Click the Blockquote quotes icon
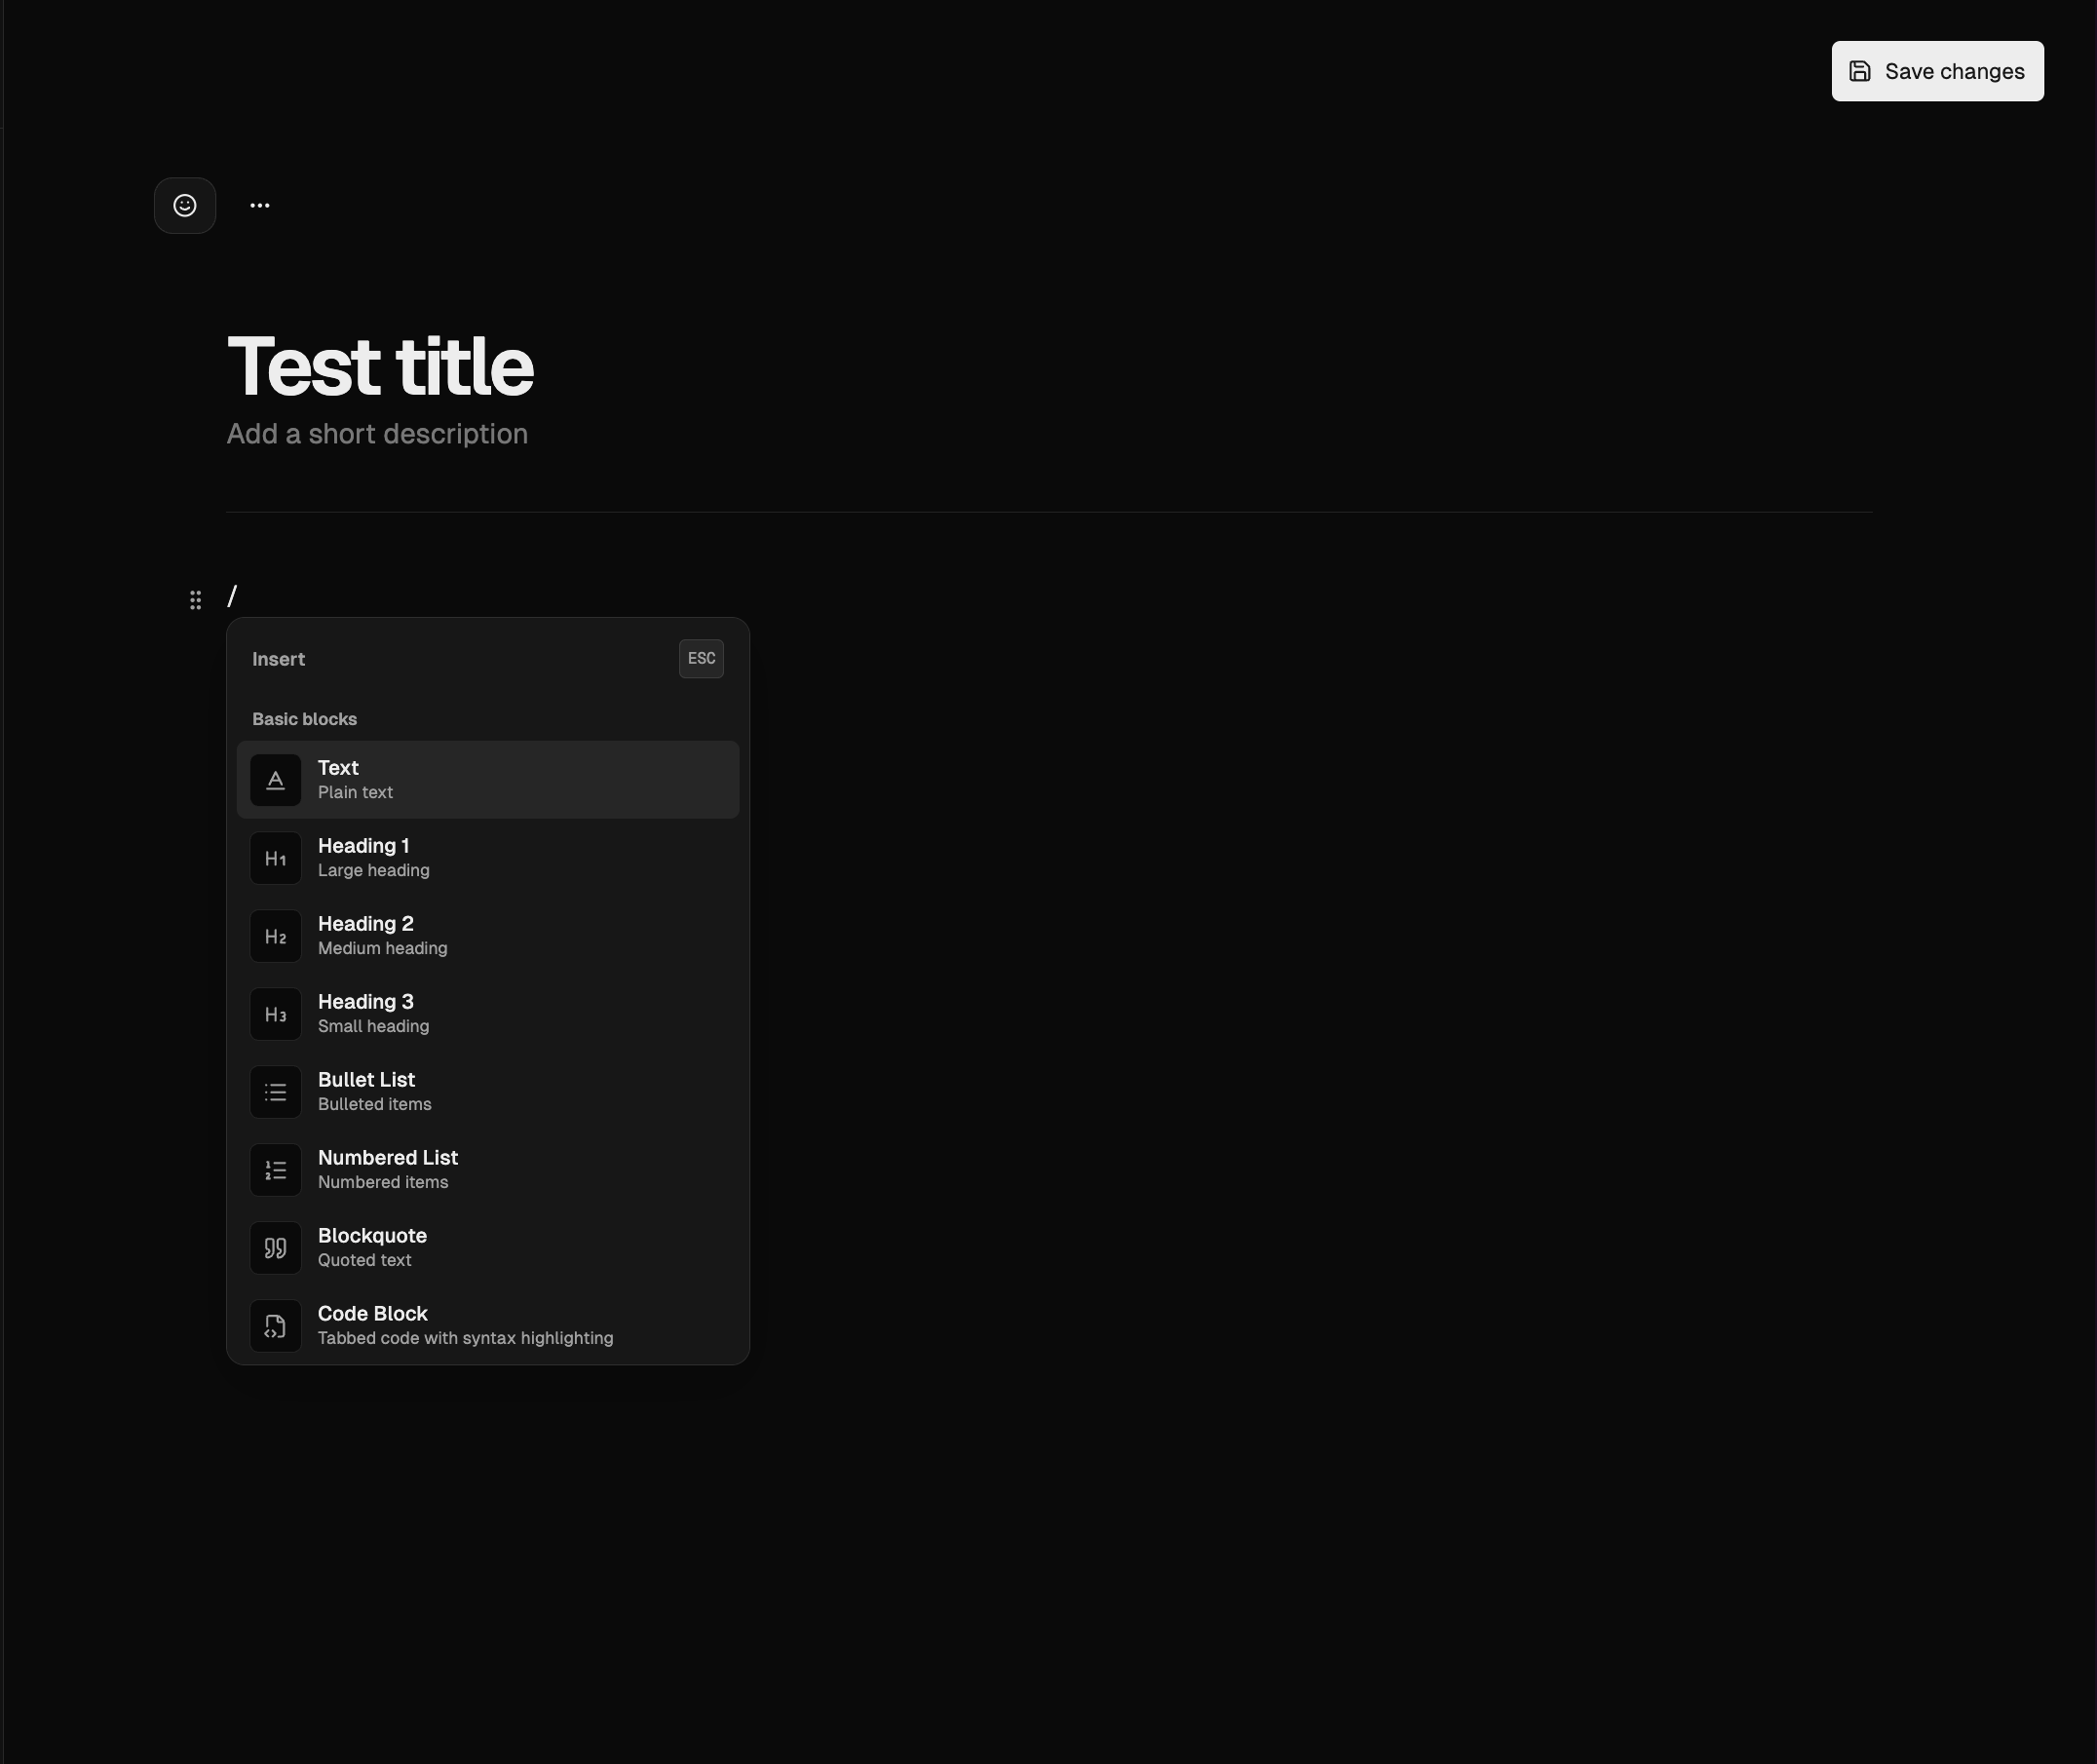Screen dimensions: 2097x1764 276,1248
